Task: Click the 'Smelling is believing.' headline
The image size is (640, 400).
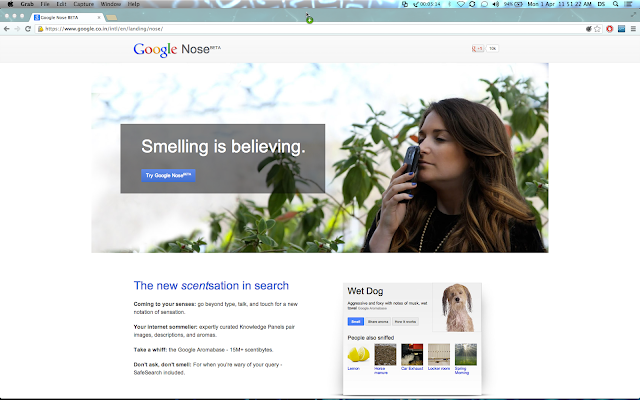Action: tap(223, 147)
